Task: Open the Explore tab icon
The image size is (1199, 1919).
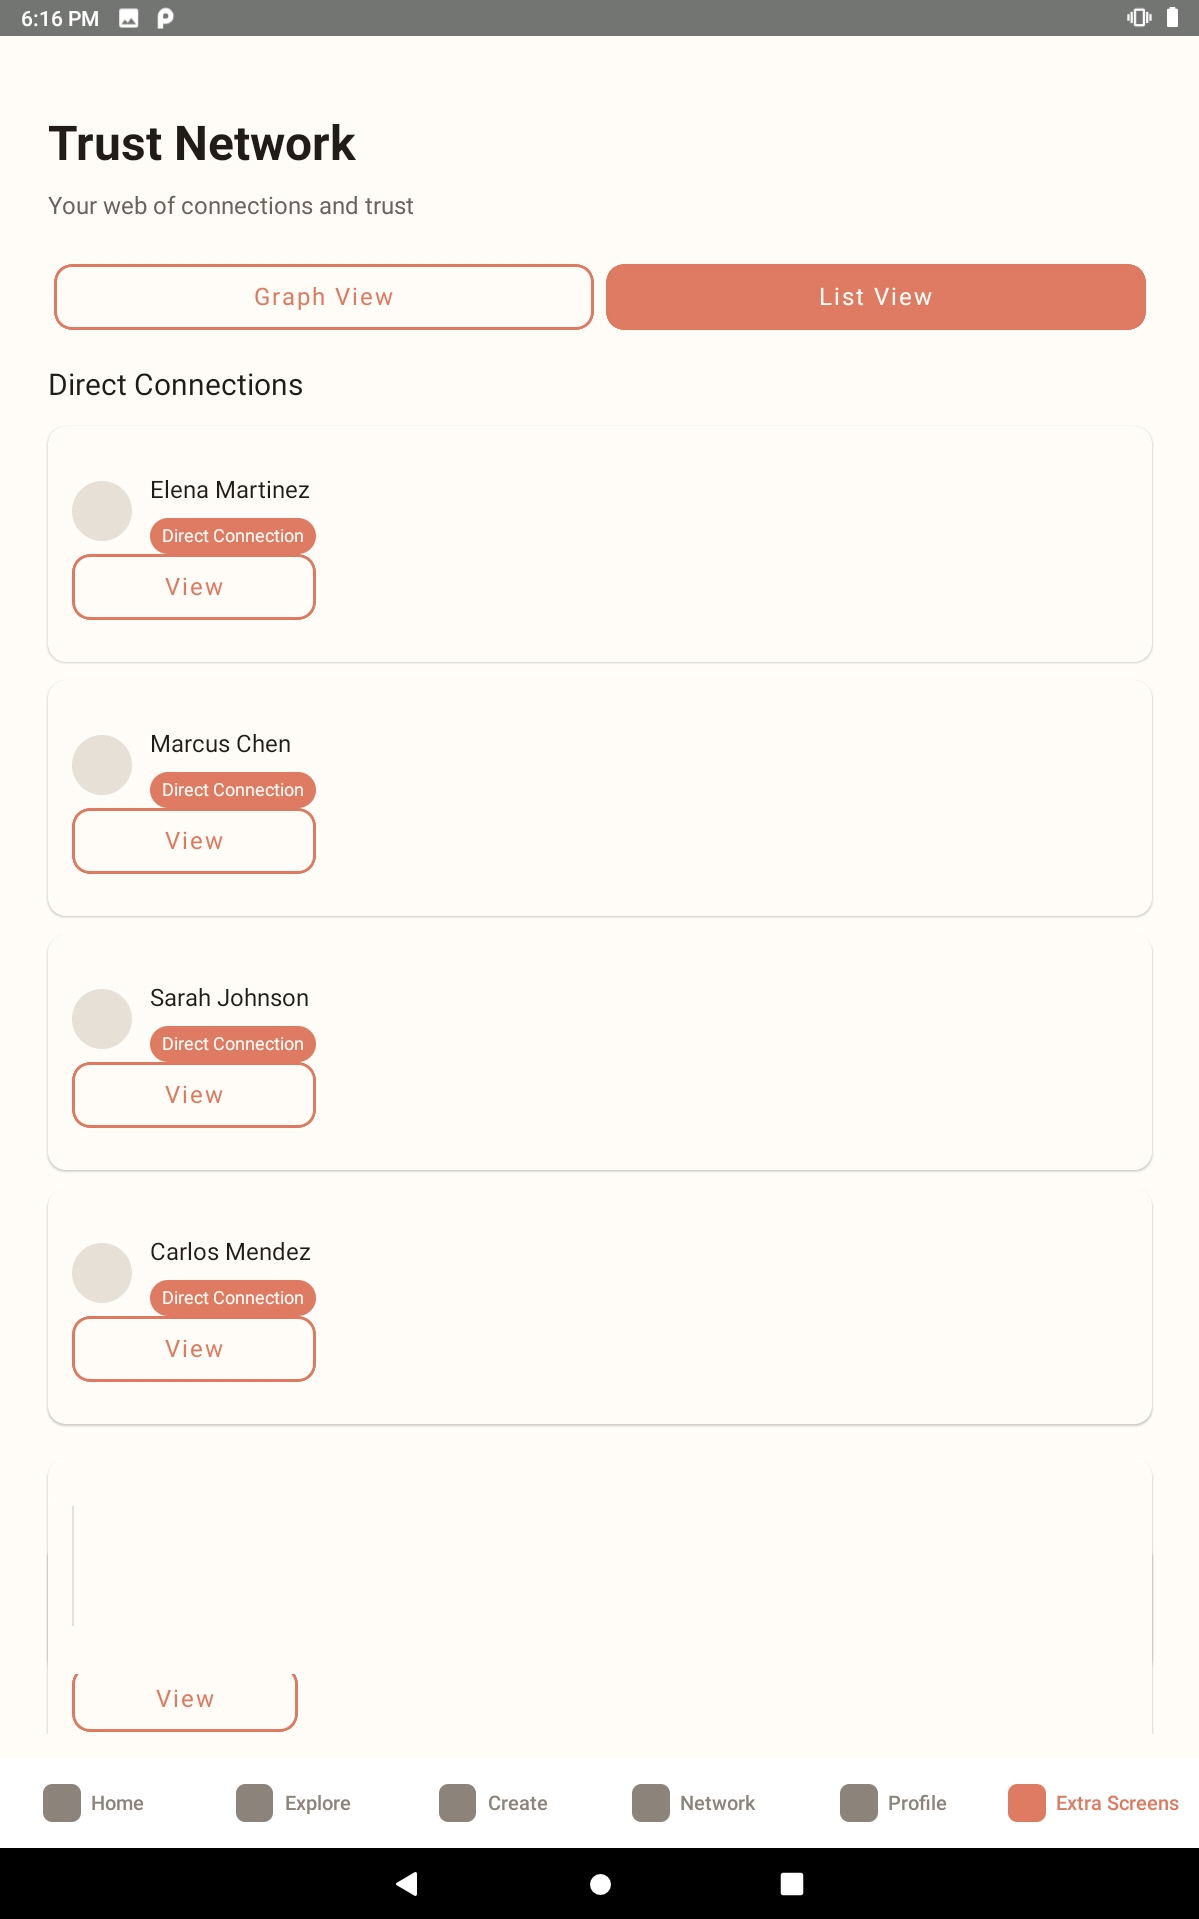Action: [255, 1803]
